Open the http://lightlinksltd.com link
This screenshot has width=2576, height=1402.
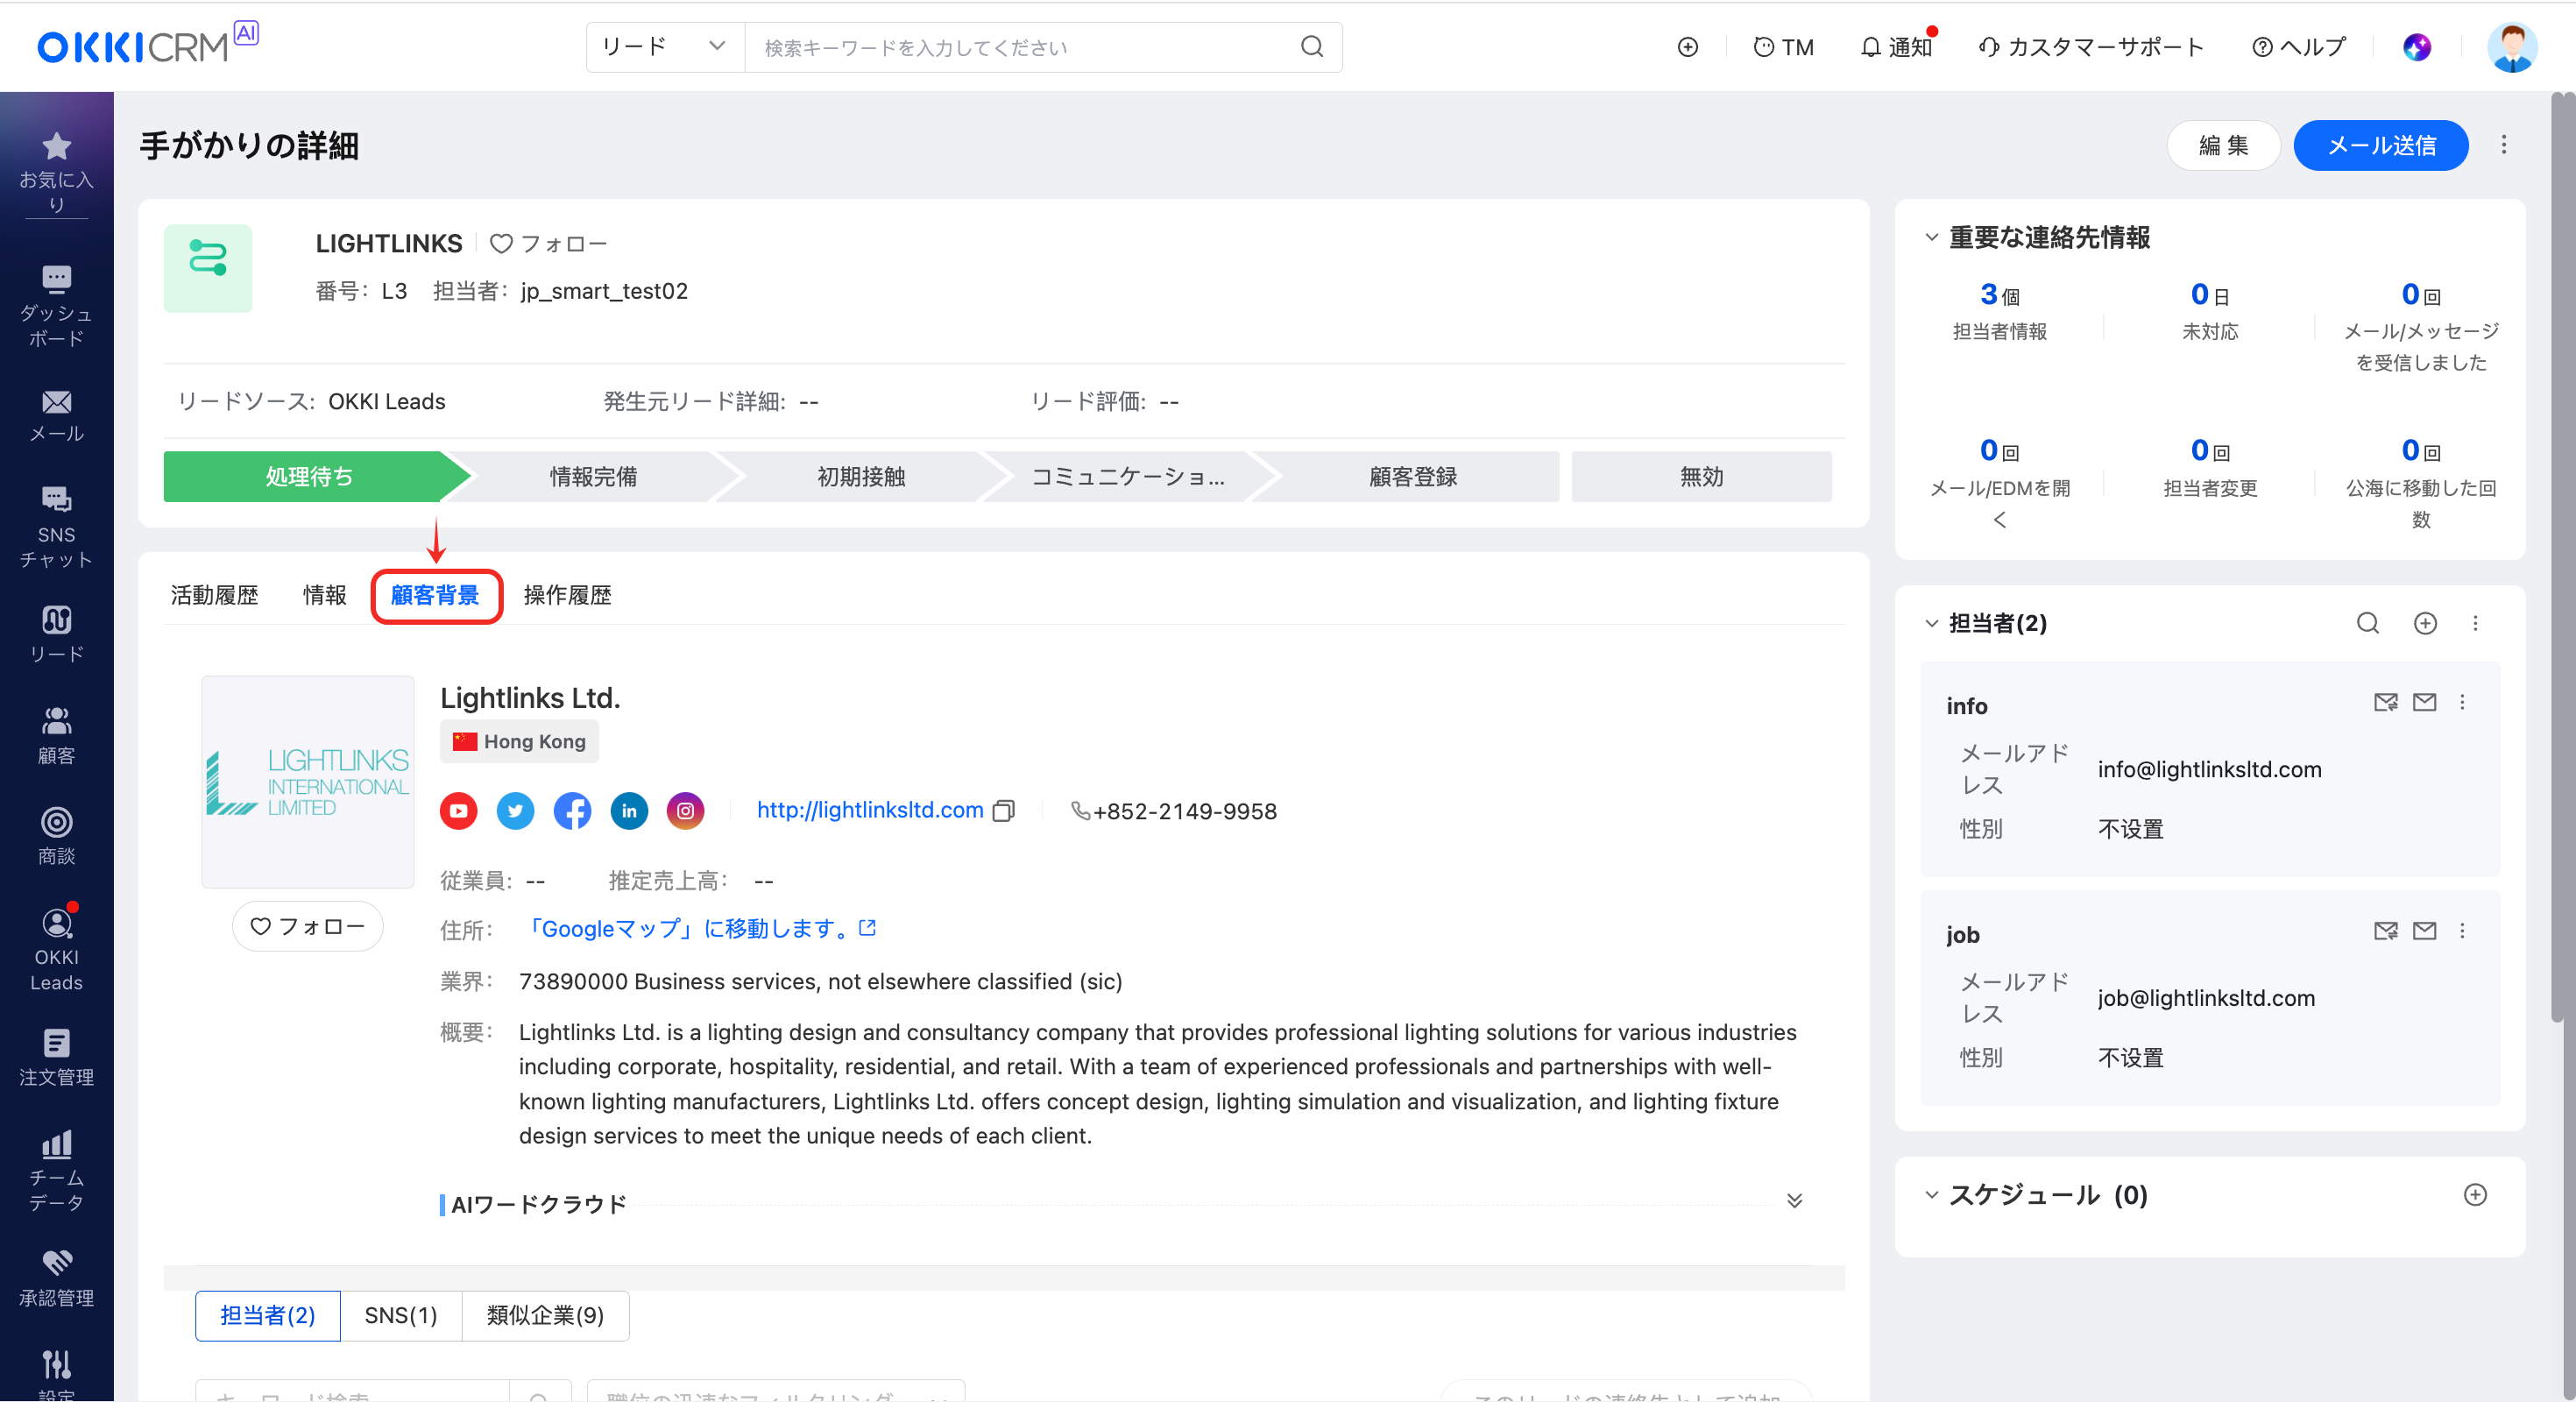tap(869, 811)
